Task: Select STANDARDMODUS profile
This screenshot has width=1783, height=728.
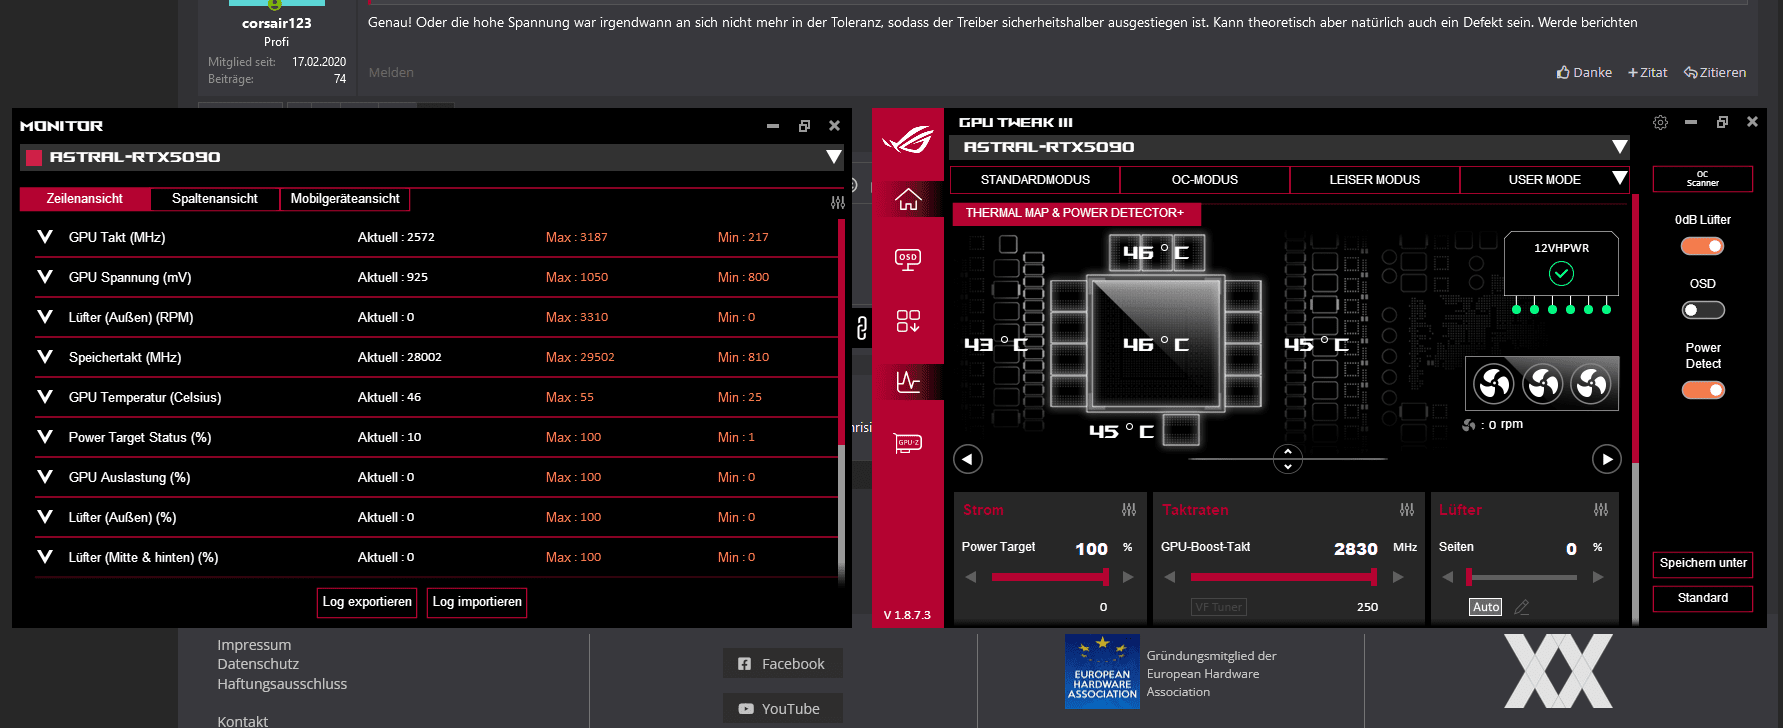Action: click(1035, 180)
